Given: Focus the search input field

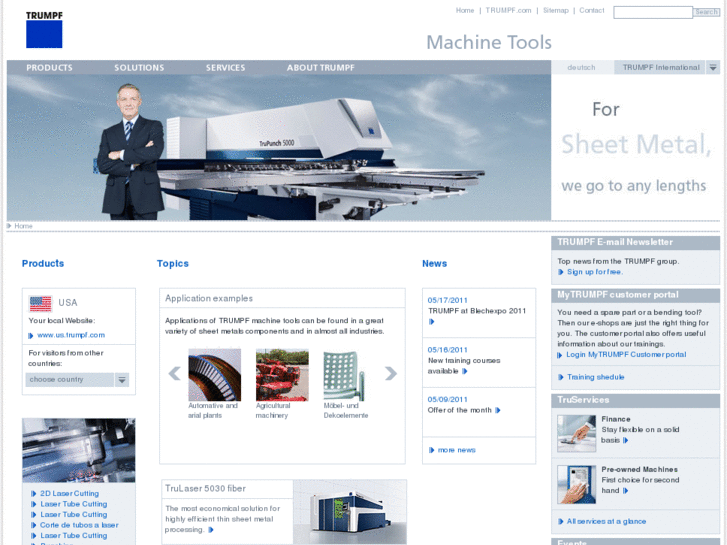Looking at the screenshot, I should coord(653,13).
